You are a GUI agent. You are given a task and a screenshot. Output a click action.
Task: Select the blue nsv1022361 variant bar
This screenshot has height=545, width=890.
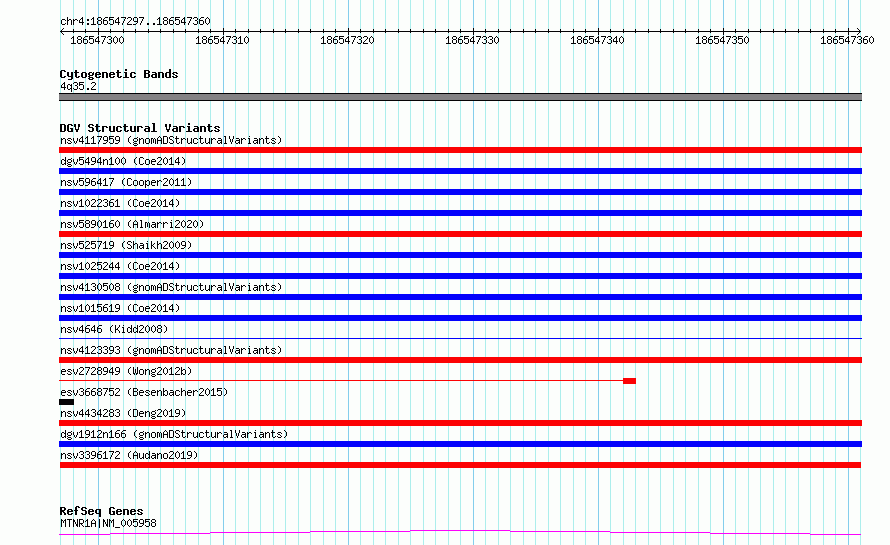[x=460, y=213]
